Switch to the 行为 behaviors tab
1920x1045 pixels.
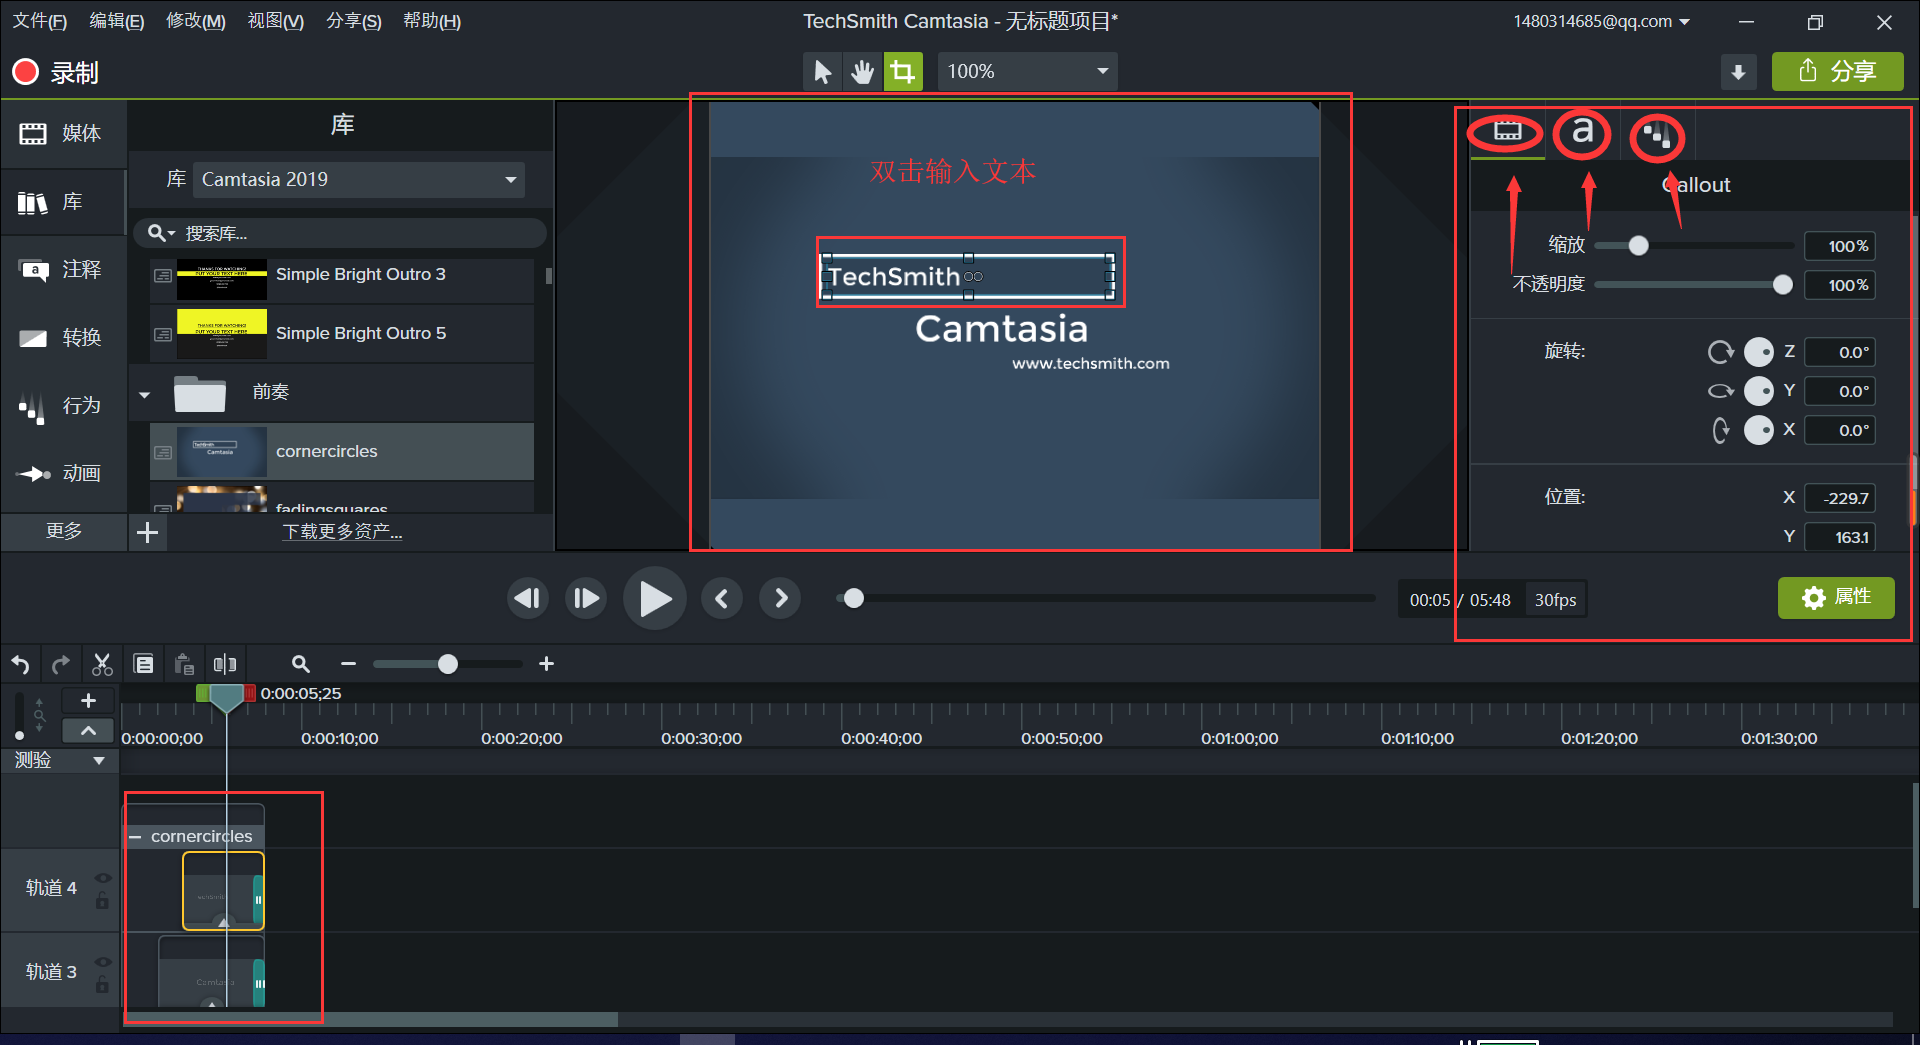(x=63, y=406)
